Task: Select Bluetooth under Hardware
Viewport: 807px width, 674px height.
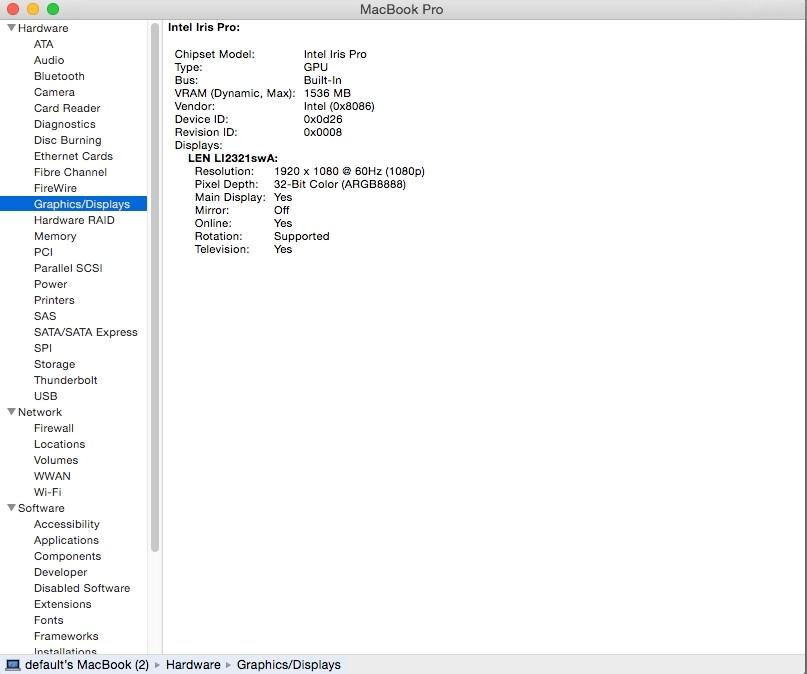Action: click(59, 76)
